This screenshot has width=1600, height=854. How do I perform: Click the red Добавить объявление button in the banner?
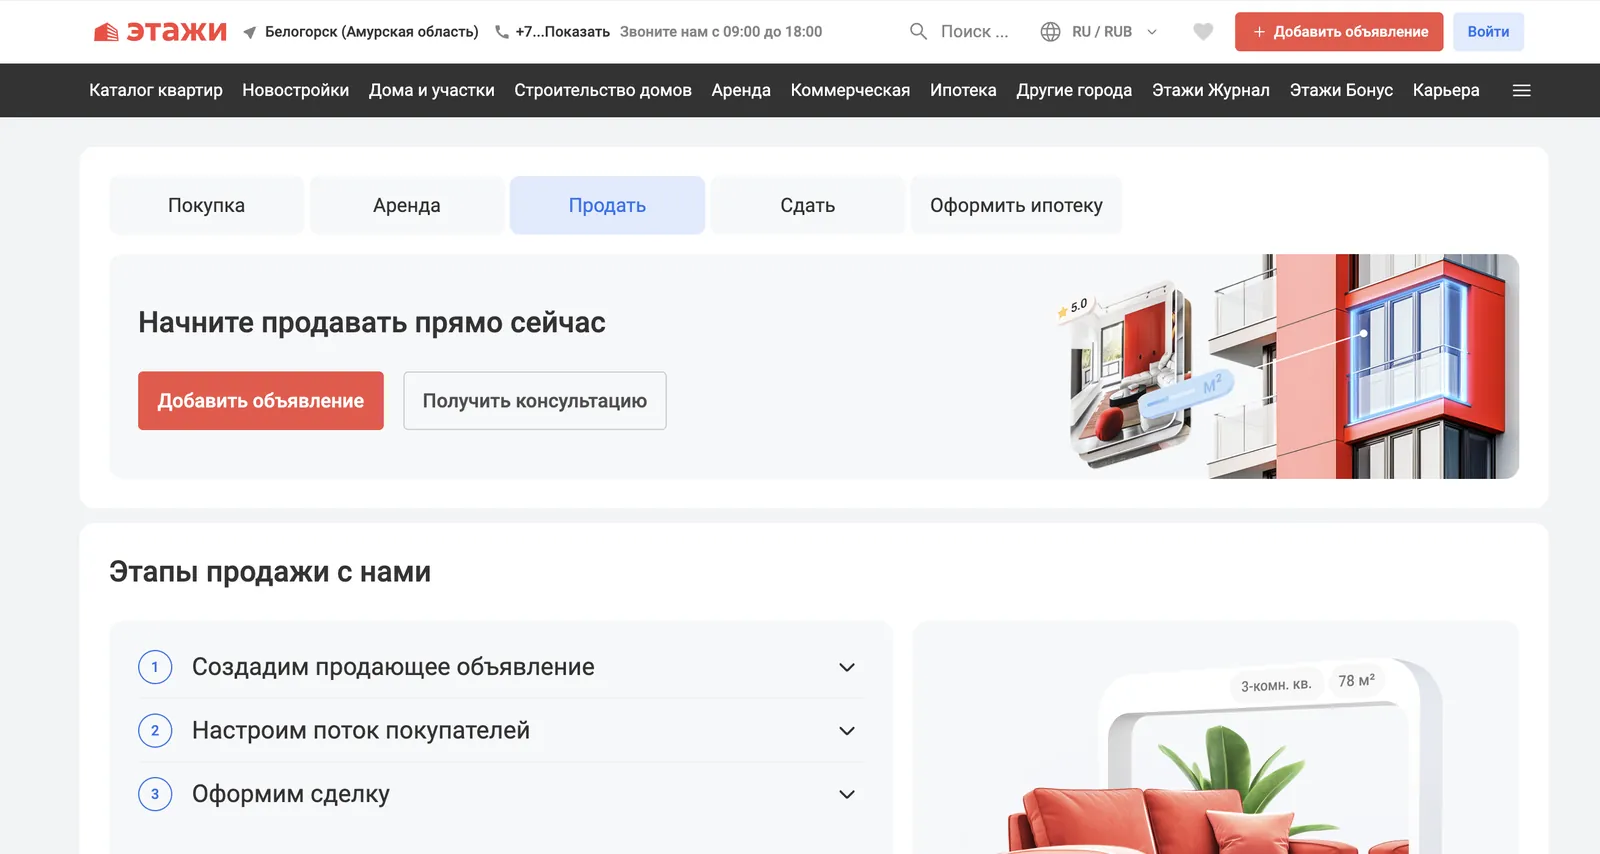261,401
